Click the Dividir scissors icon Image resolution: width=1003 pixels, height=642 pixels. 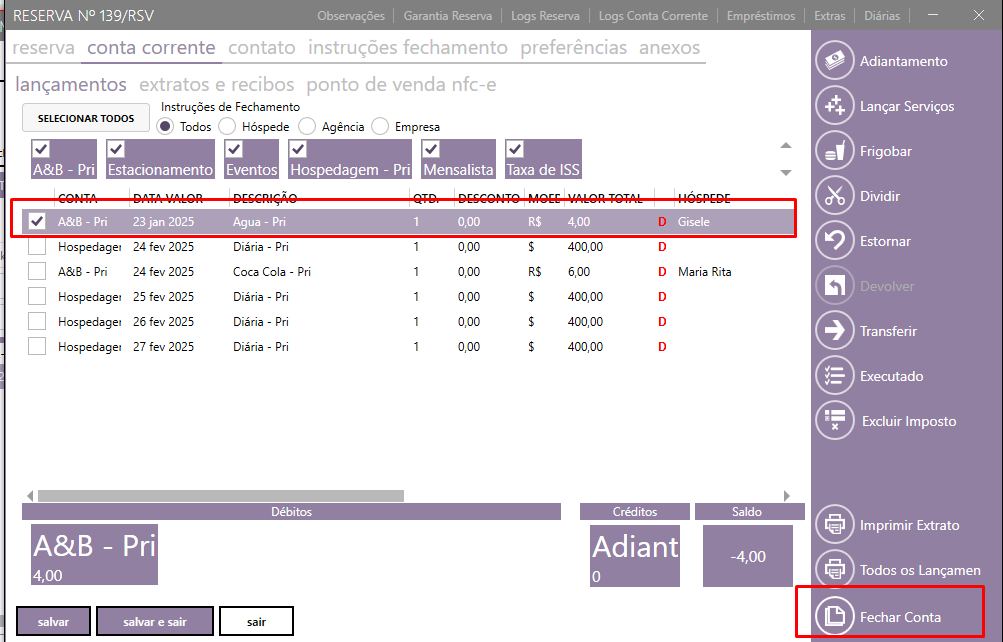(x=834, y=196)
